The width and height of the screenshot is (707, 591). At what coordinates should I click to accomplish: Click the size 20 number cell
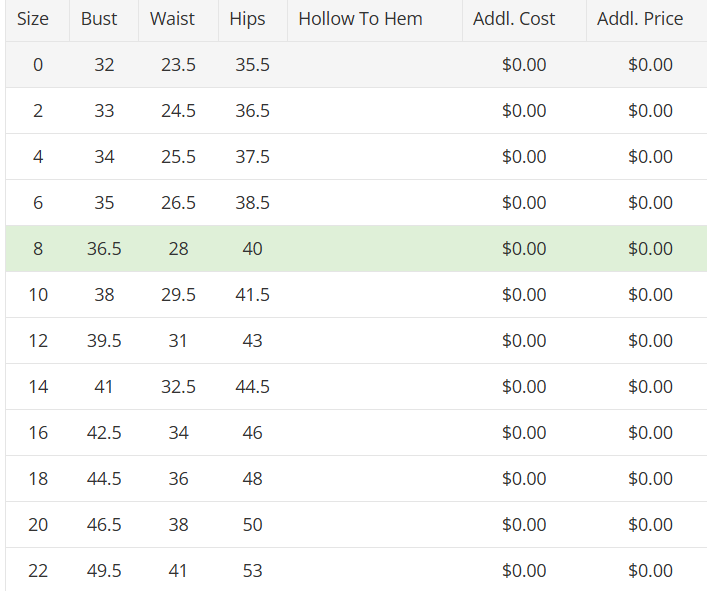[38, 525]
